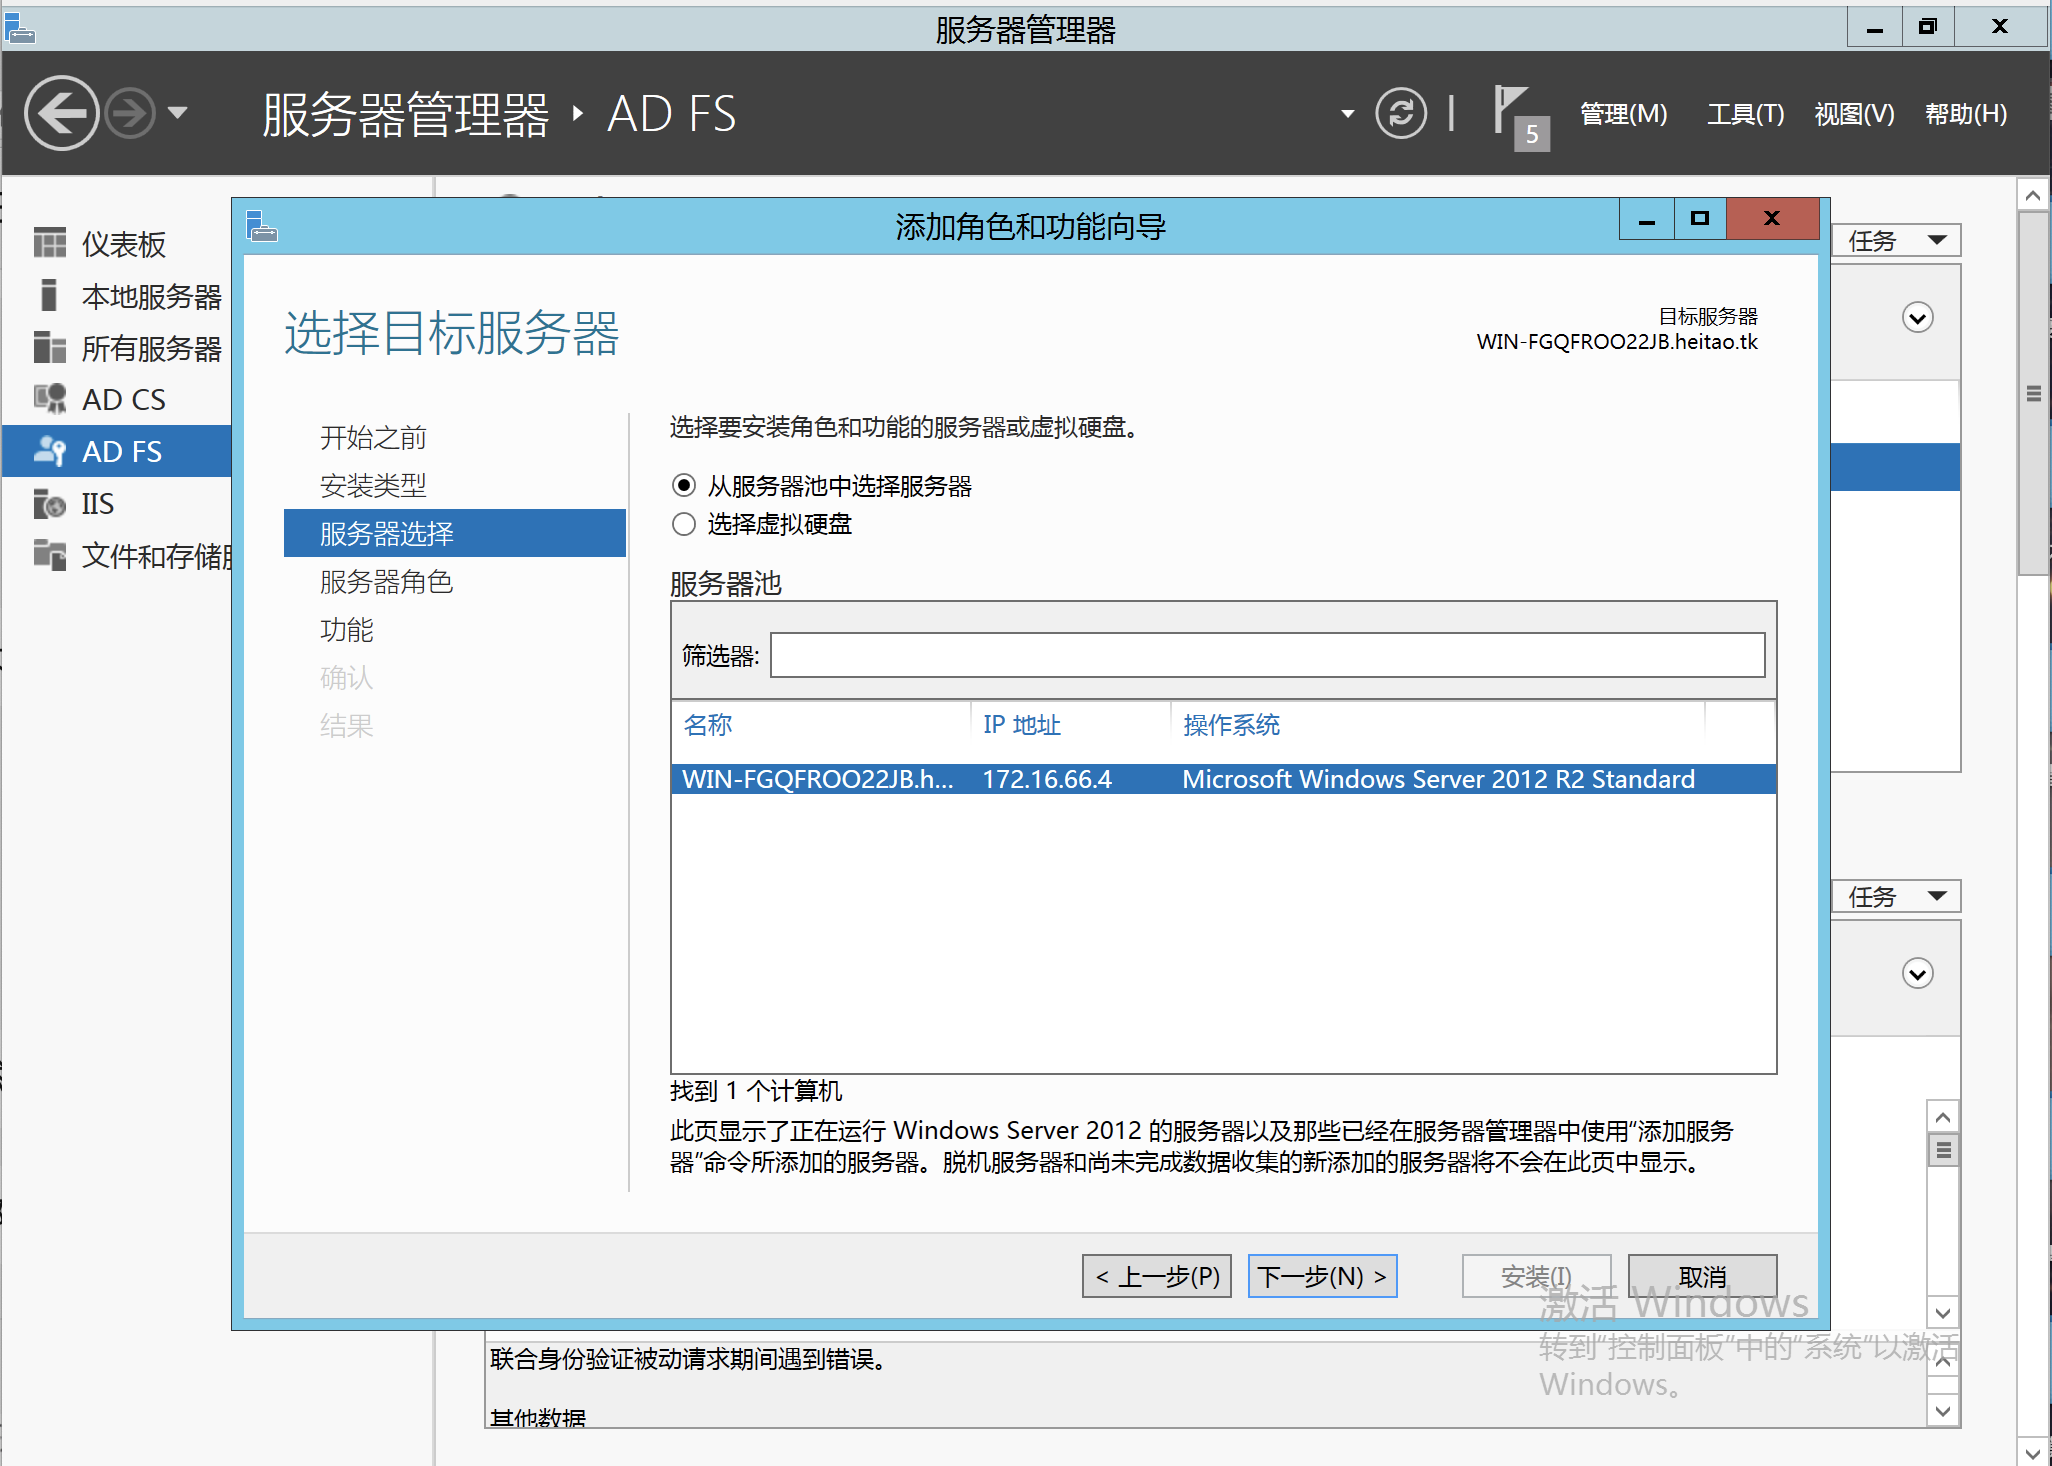
Task: Go to 功能 wizard step
Action: 346,629
